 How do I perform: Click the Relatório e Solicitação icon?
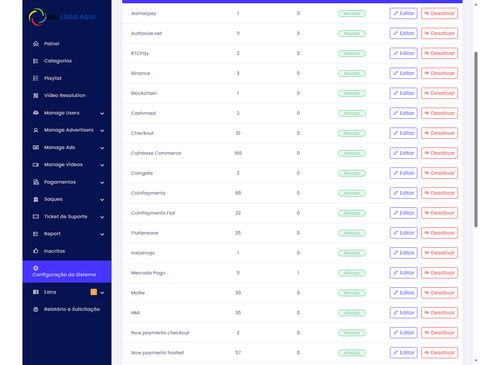(36, 309)
